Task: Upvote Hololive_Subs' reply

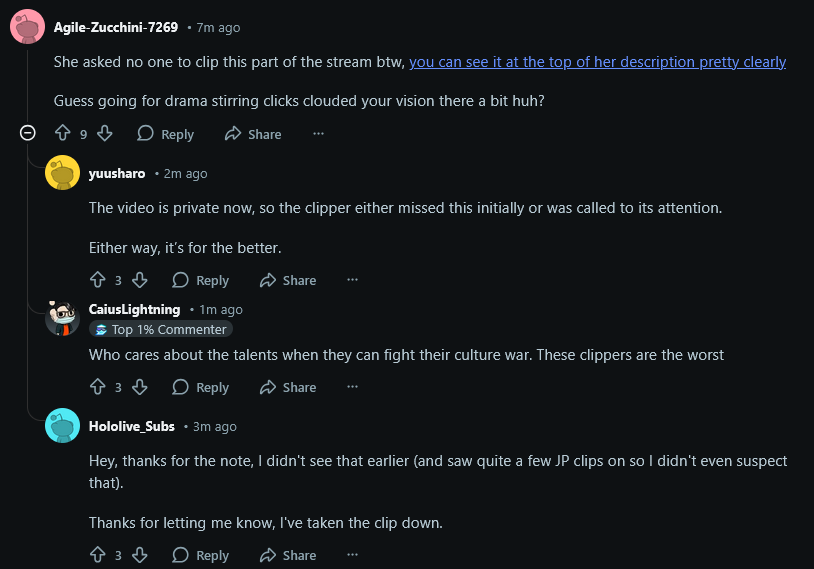Action: [x=98, y=555]
